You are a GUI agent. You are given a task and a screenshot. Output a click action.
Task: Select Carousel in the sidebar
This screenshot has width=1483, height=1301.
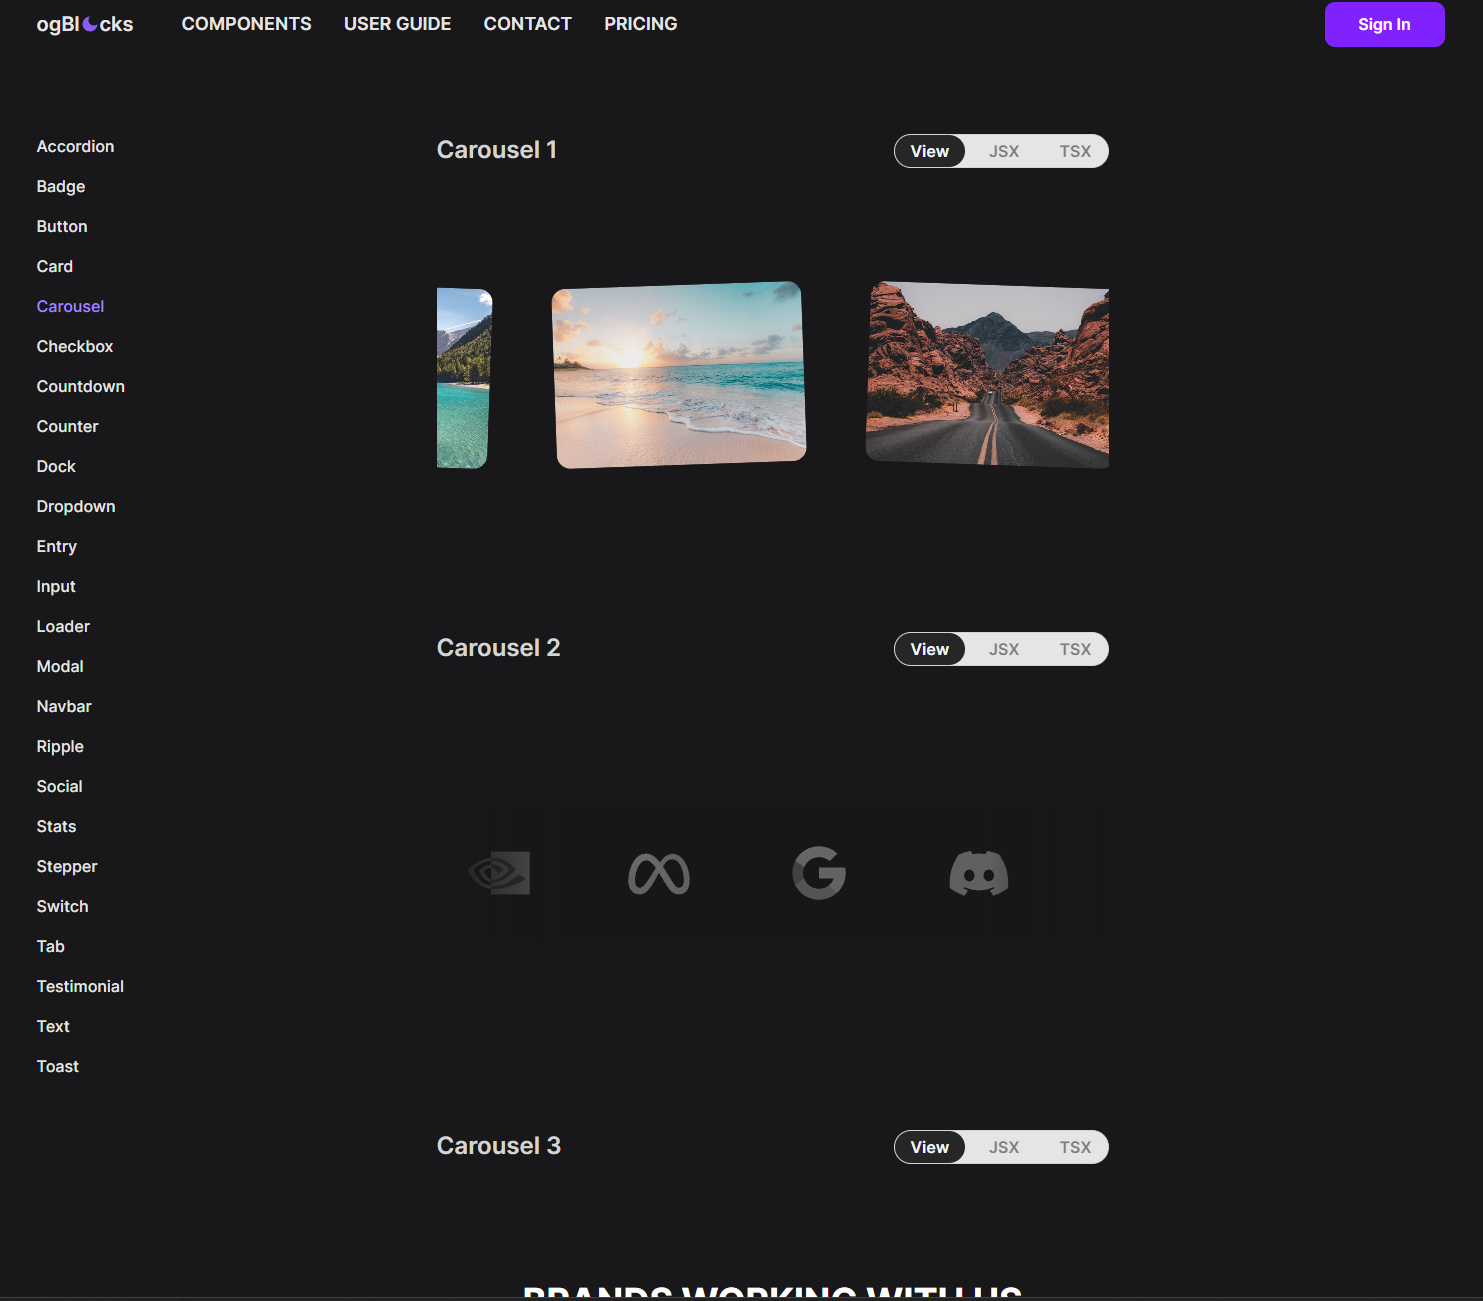(70, 306)
